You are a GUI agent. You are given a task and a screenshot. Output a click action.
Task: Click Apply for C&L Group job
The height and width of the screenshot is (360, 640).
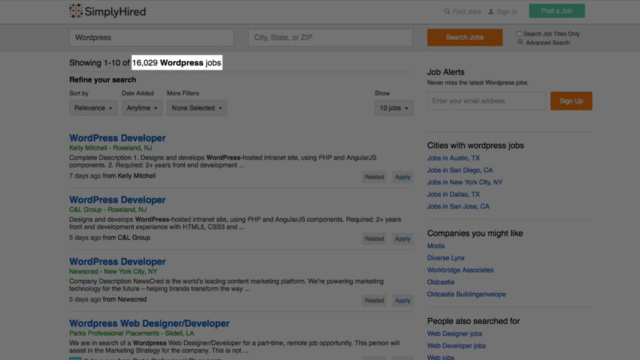click(402, 238)
